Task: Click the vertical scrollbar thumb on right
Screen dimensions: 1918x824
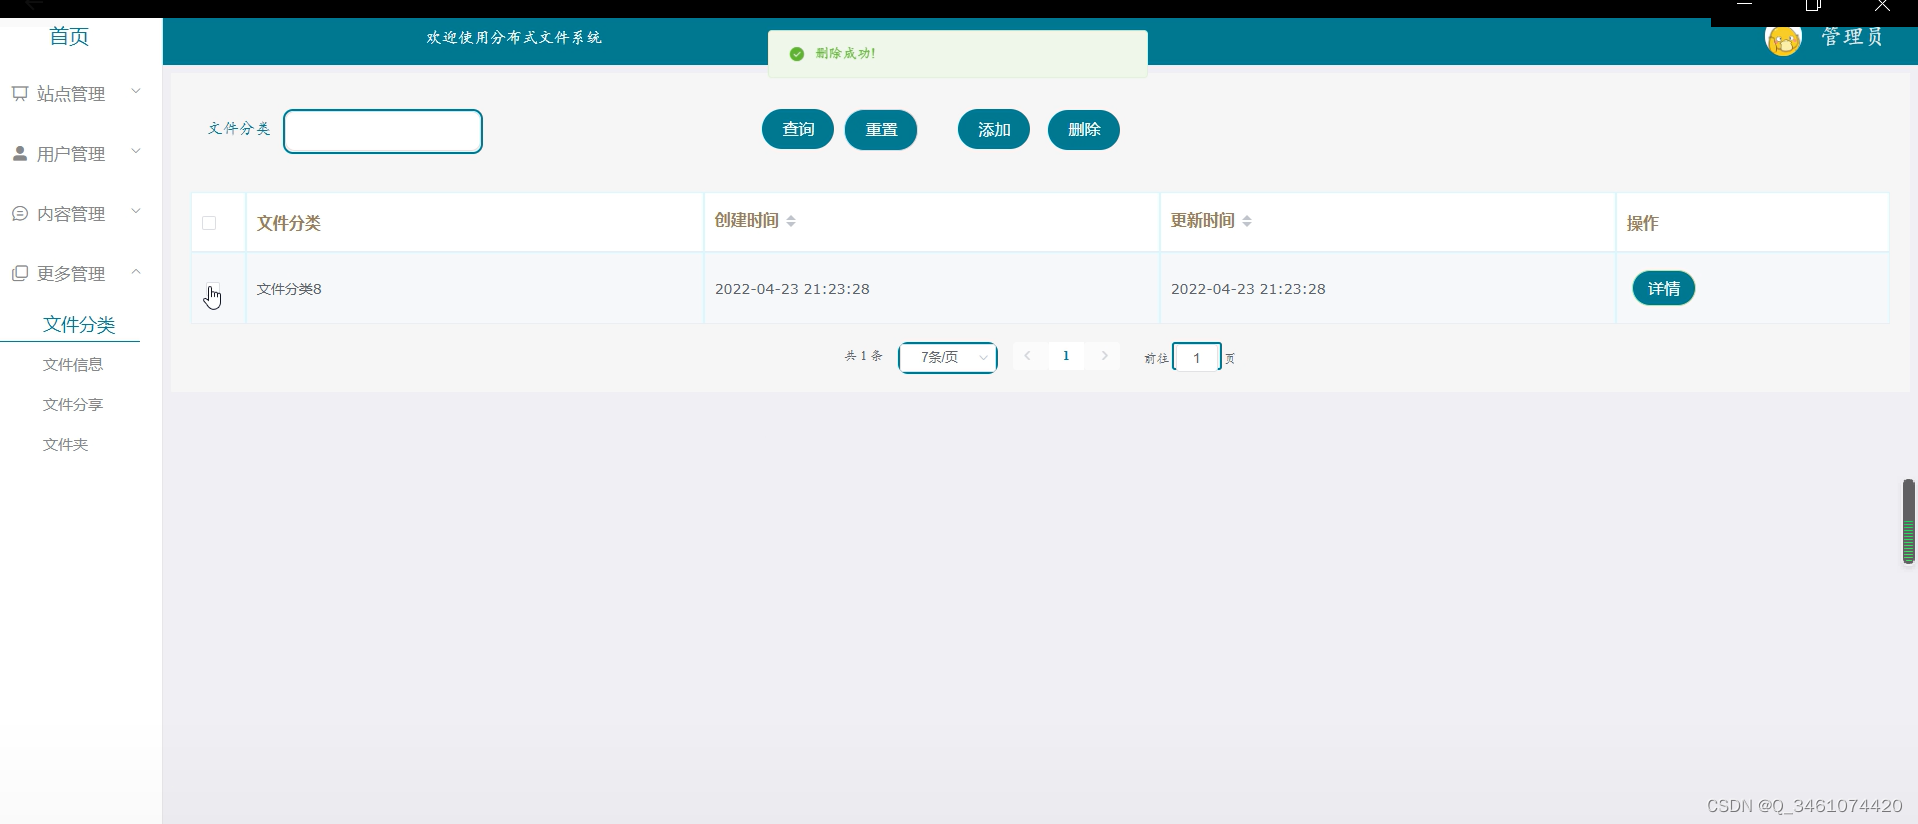Action: tap(1909, 521)
